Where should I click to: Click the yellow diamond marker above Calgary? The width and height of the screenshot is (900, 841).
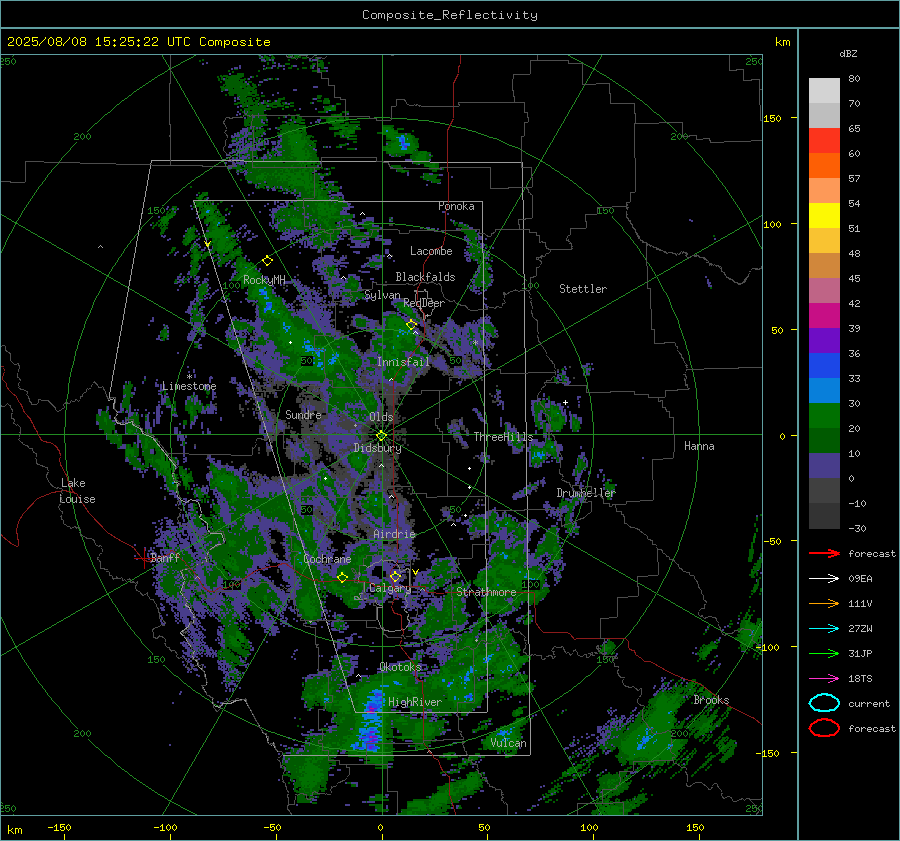[395, 576]
